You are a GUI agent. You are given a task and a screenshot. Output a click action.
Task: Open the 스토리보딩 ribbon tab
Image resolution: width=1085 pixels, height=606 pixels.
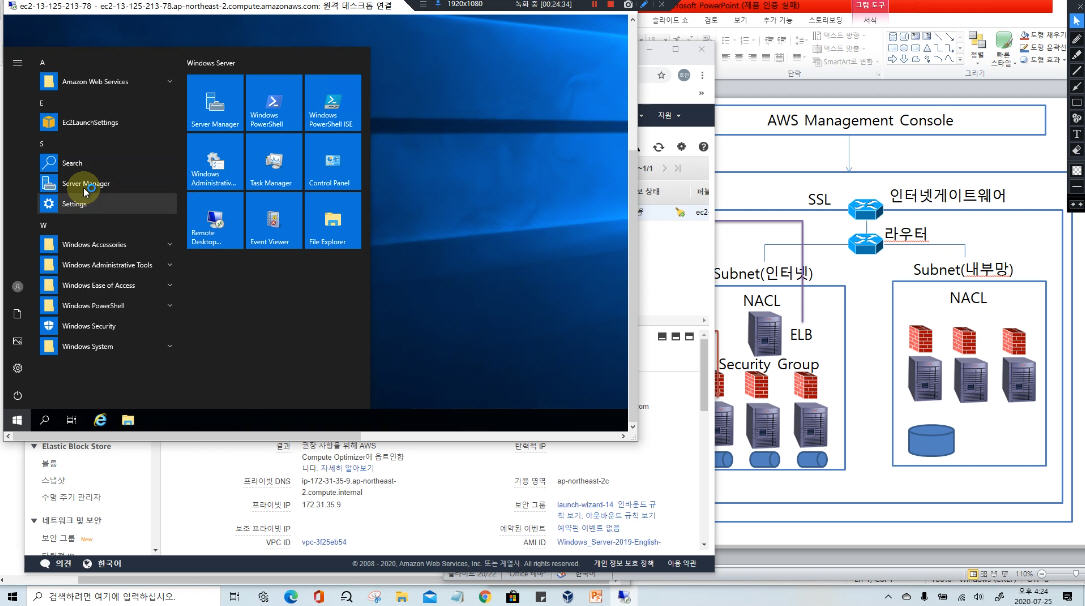pos(826,20)
